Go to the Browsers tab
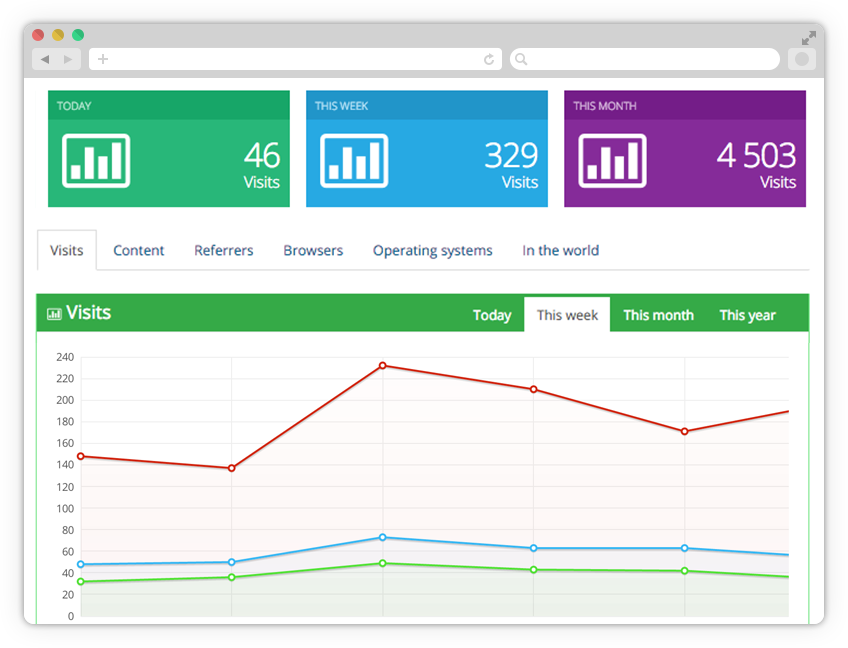848x648 pixels. 313,250
